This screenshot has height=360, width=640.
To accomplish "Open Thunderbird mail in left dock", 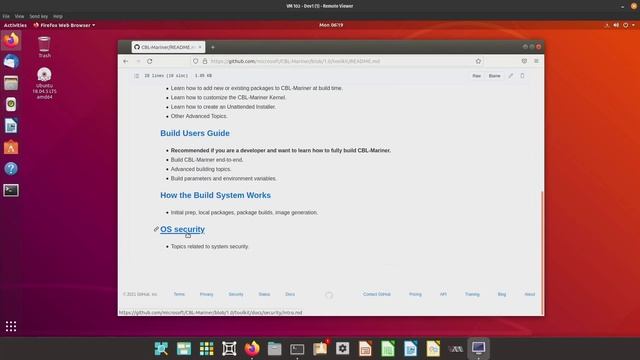I will (11, 62).
